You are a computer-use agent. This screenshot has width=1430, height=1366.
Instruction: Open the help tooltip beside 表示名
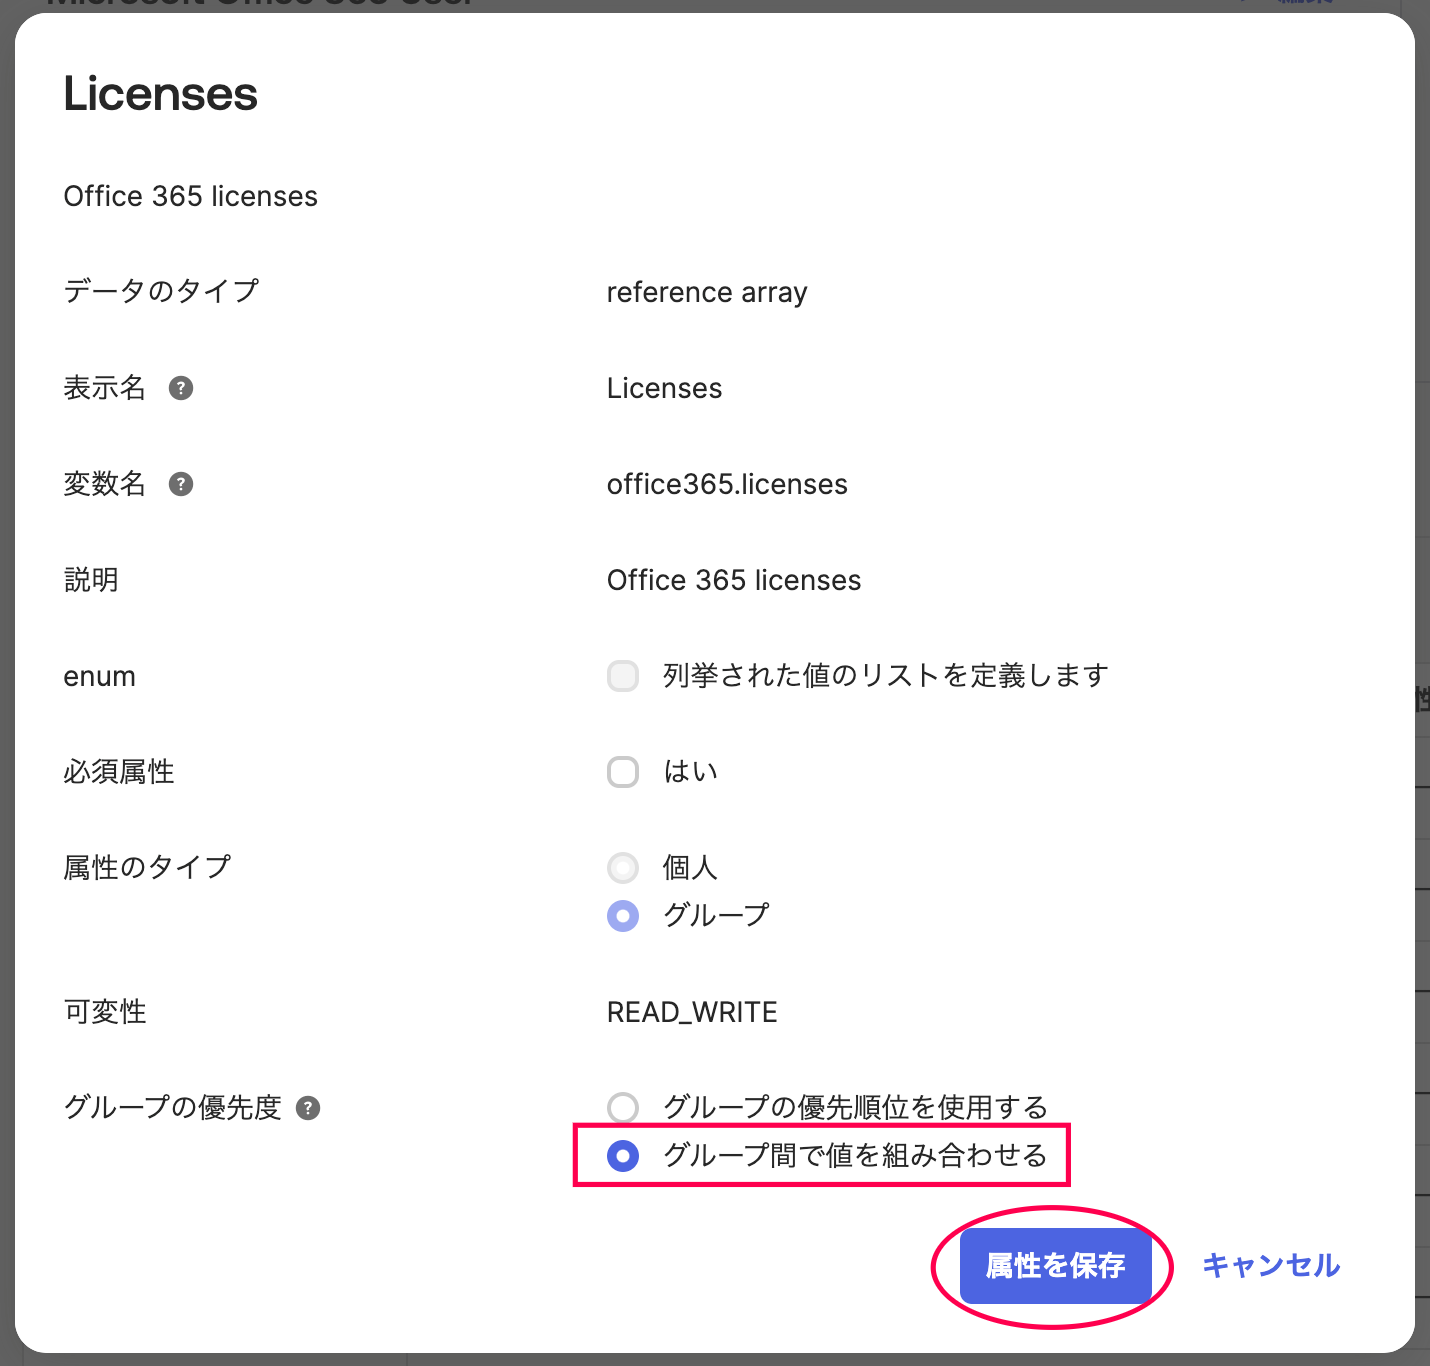click(181, 388)
